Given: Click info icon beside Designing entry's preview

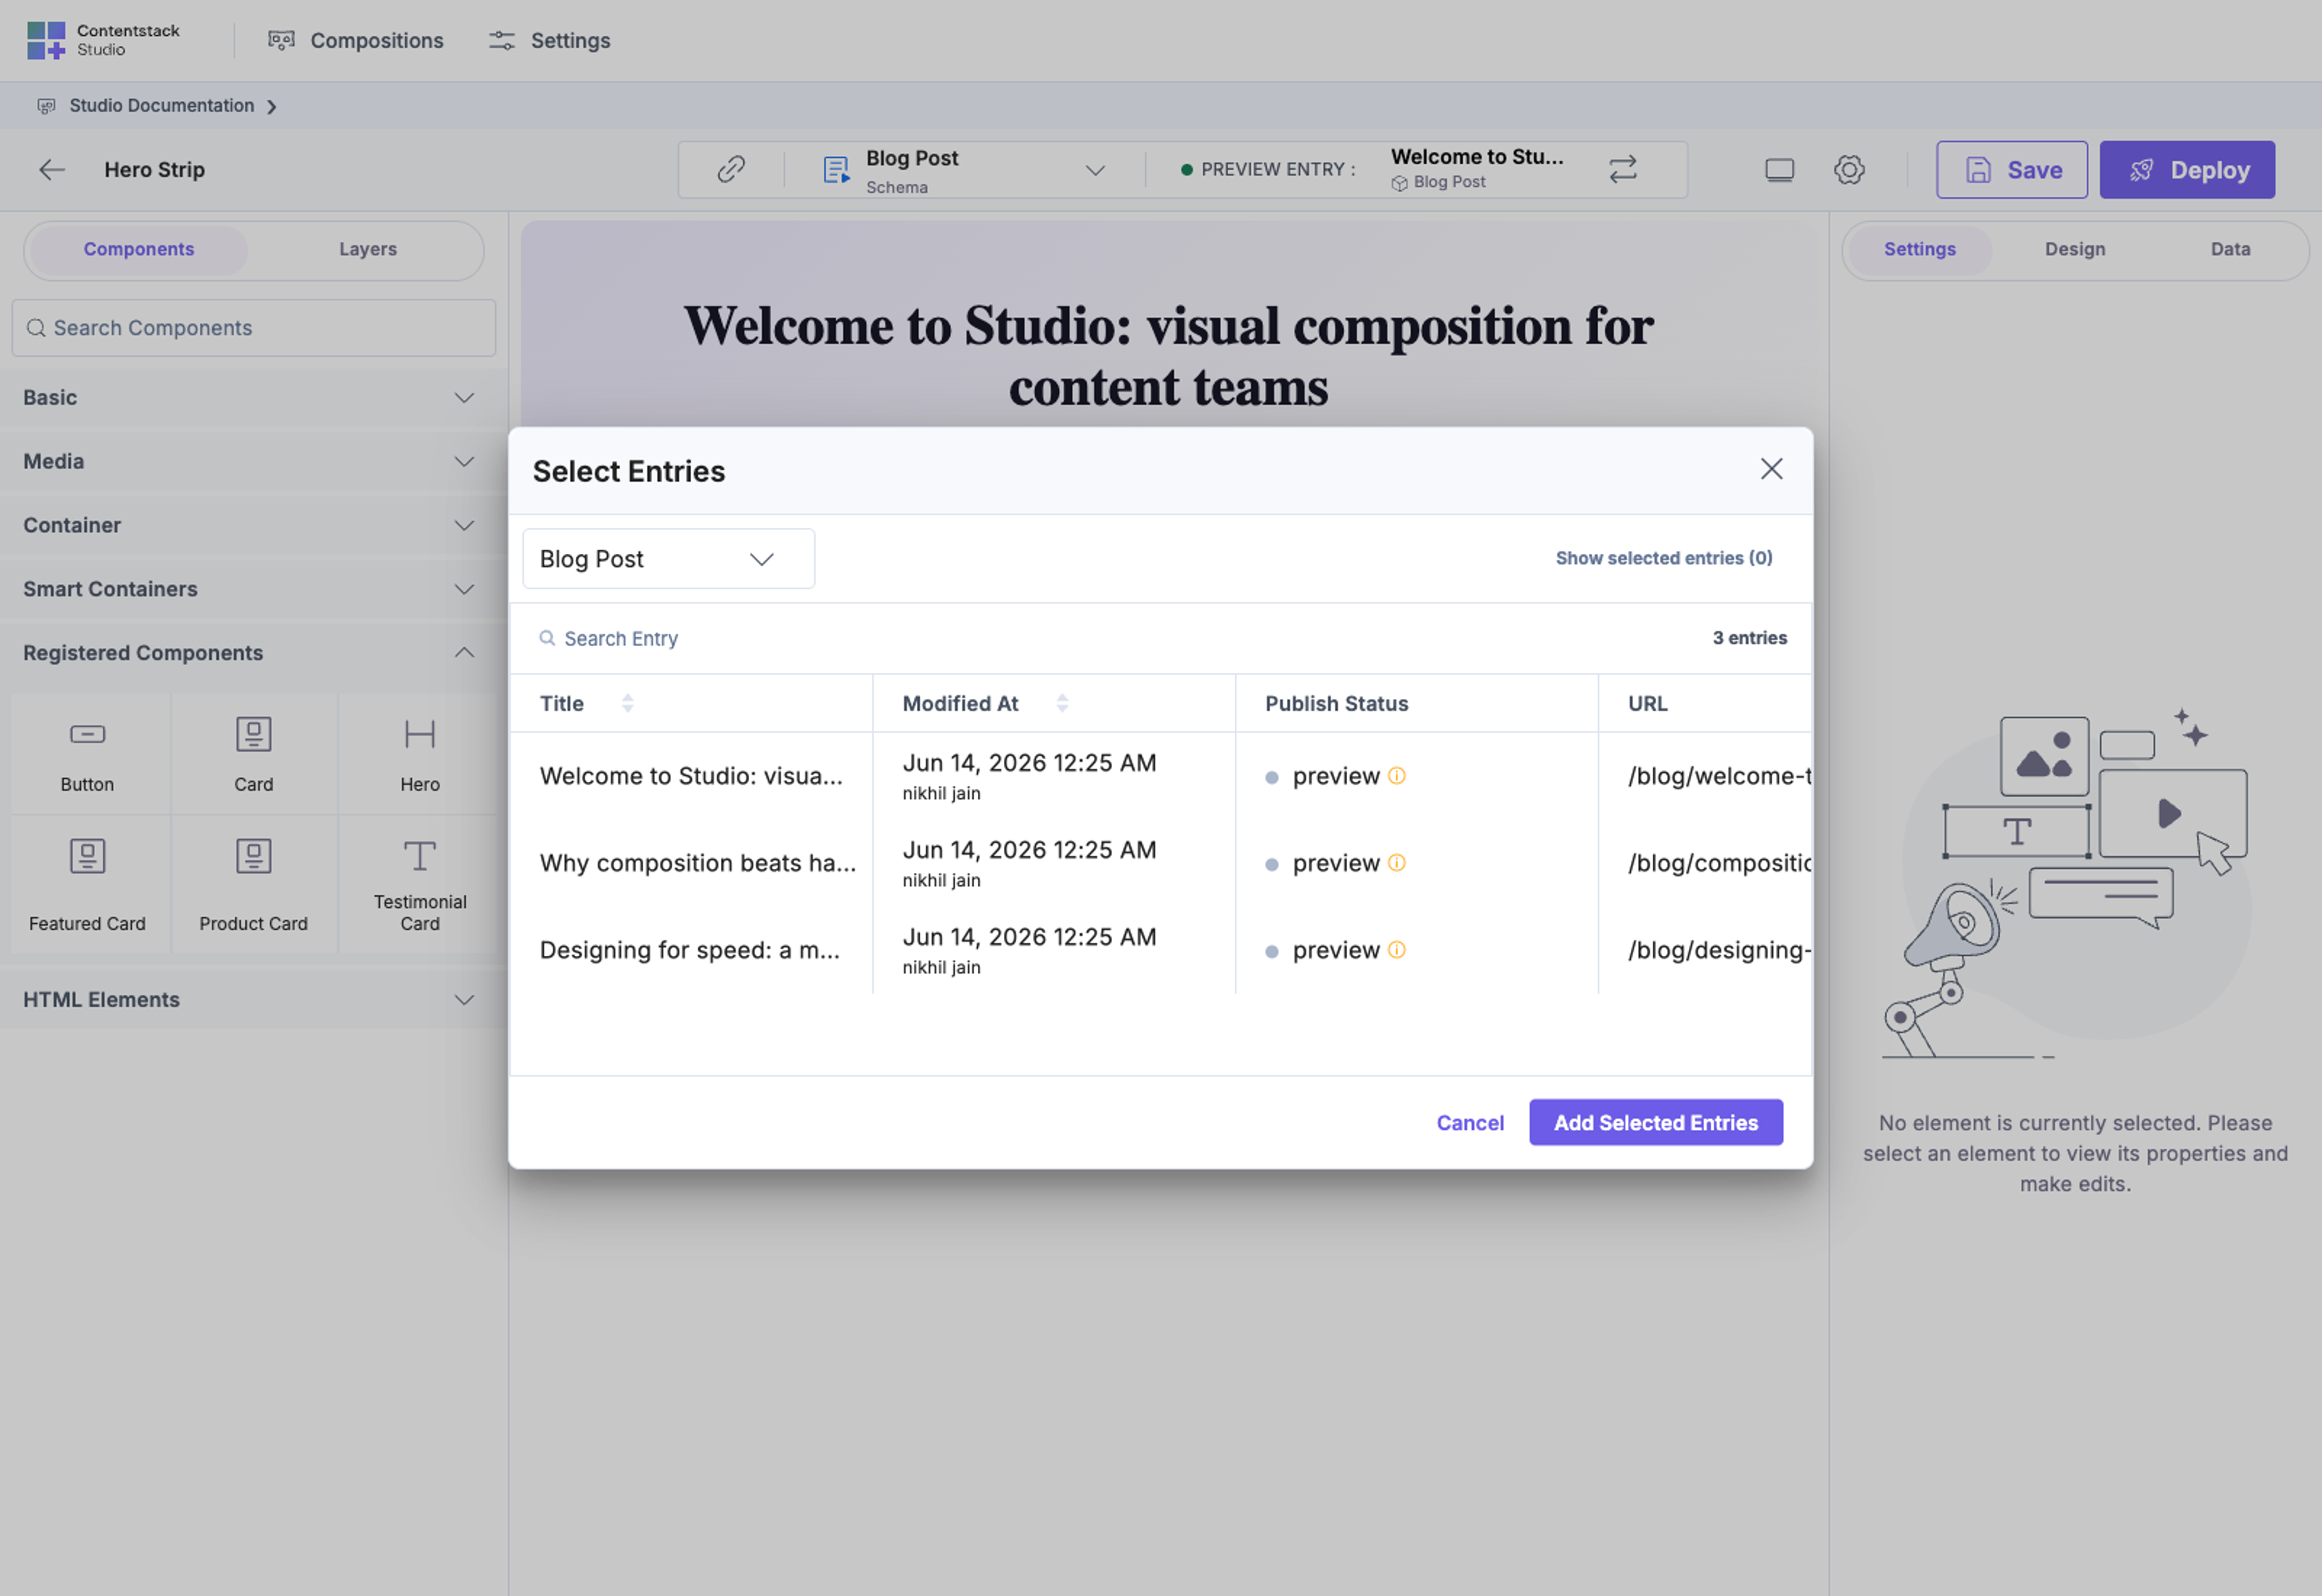Looking at the screenshot, I should (x=1397, y=949).
